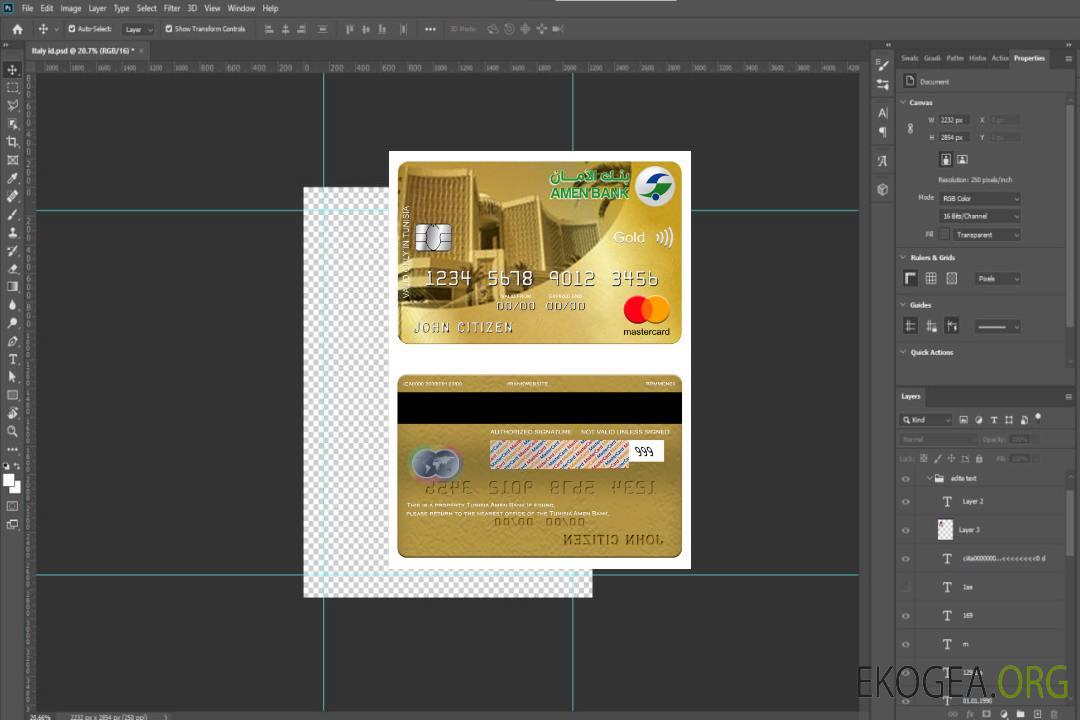Click the canvas width W field
This screenshot has height=720, width=1080.
[x=954, y=120]
